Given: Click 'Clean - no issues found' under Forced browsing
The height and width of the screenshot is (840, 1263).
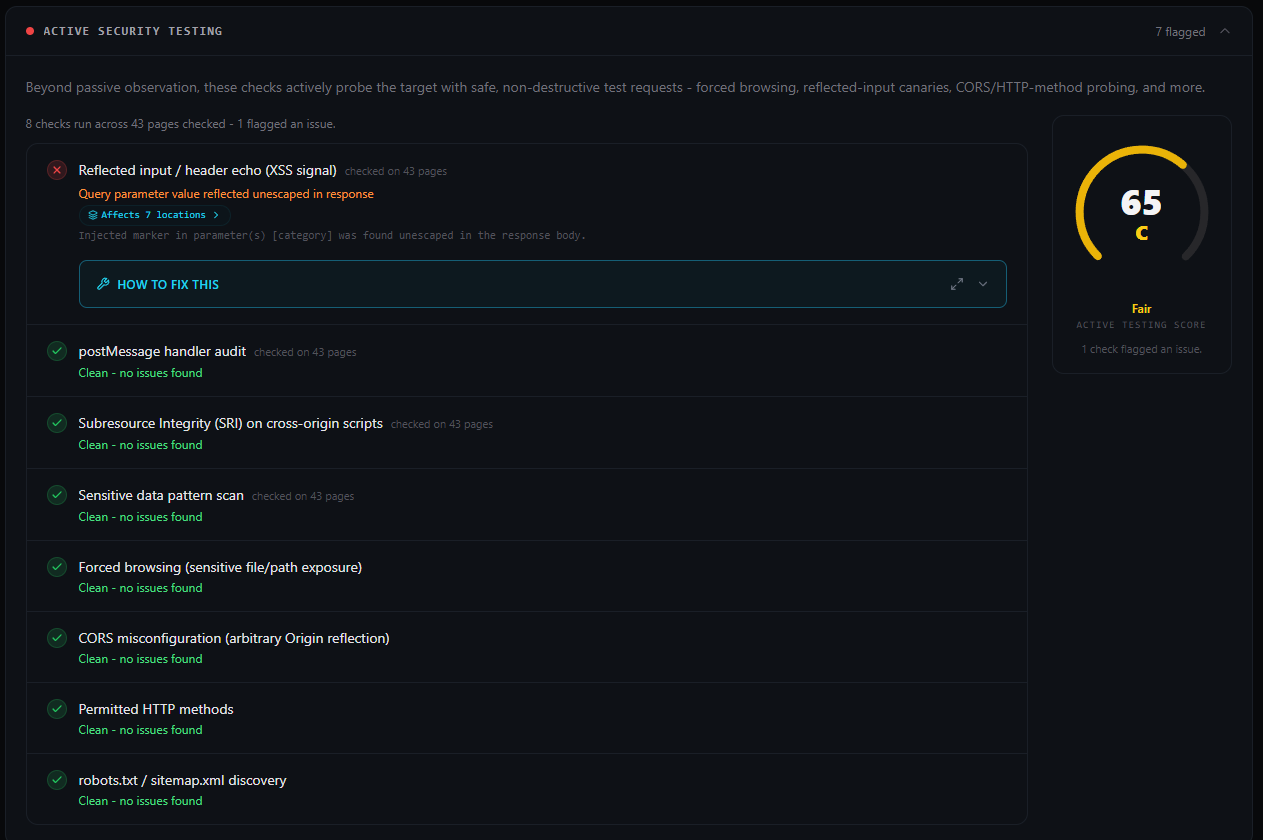Looking at the screenshot, I should click(x=140, y=588).
